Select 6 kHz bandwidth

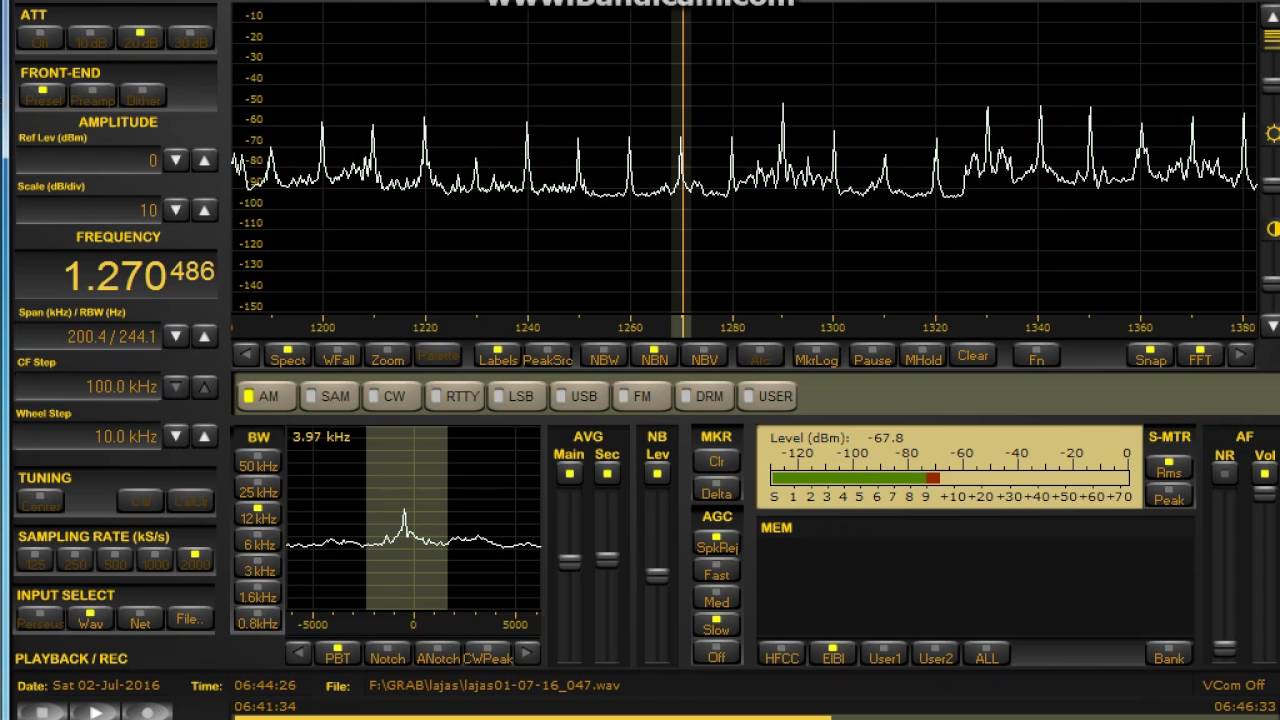pyautogui.click(x=257, y=541)
